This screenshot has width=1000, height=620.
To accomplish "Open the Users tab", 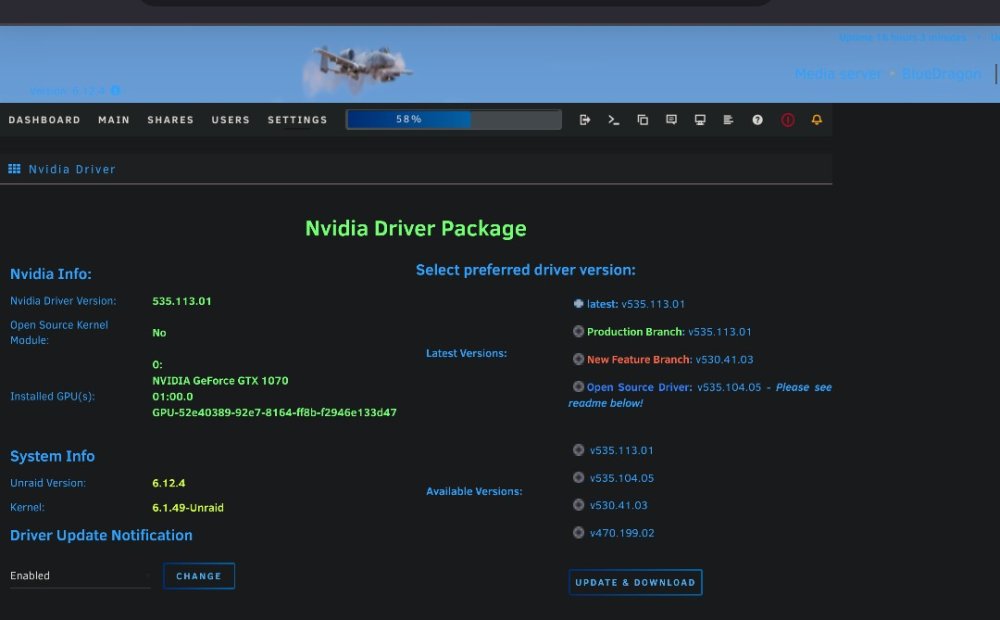I will [x=231, y=120].
